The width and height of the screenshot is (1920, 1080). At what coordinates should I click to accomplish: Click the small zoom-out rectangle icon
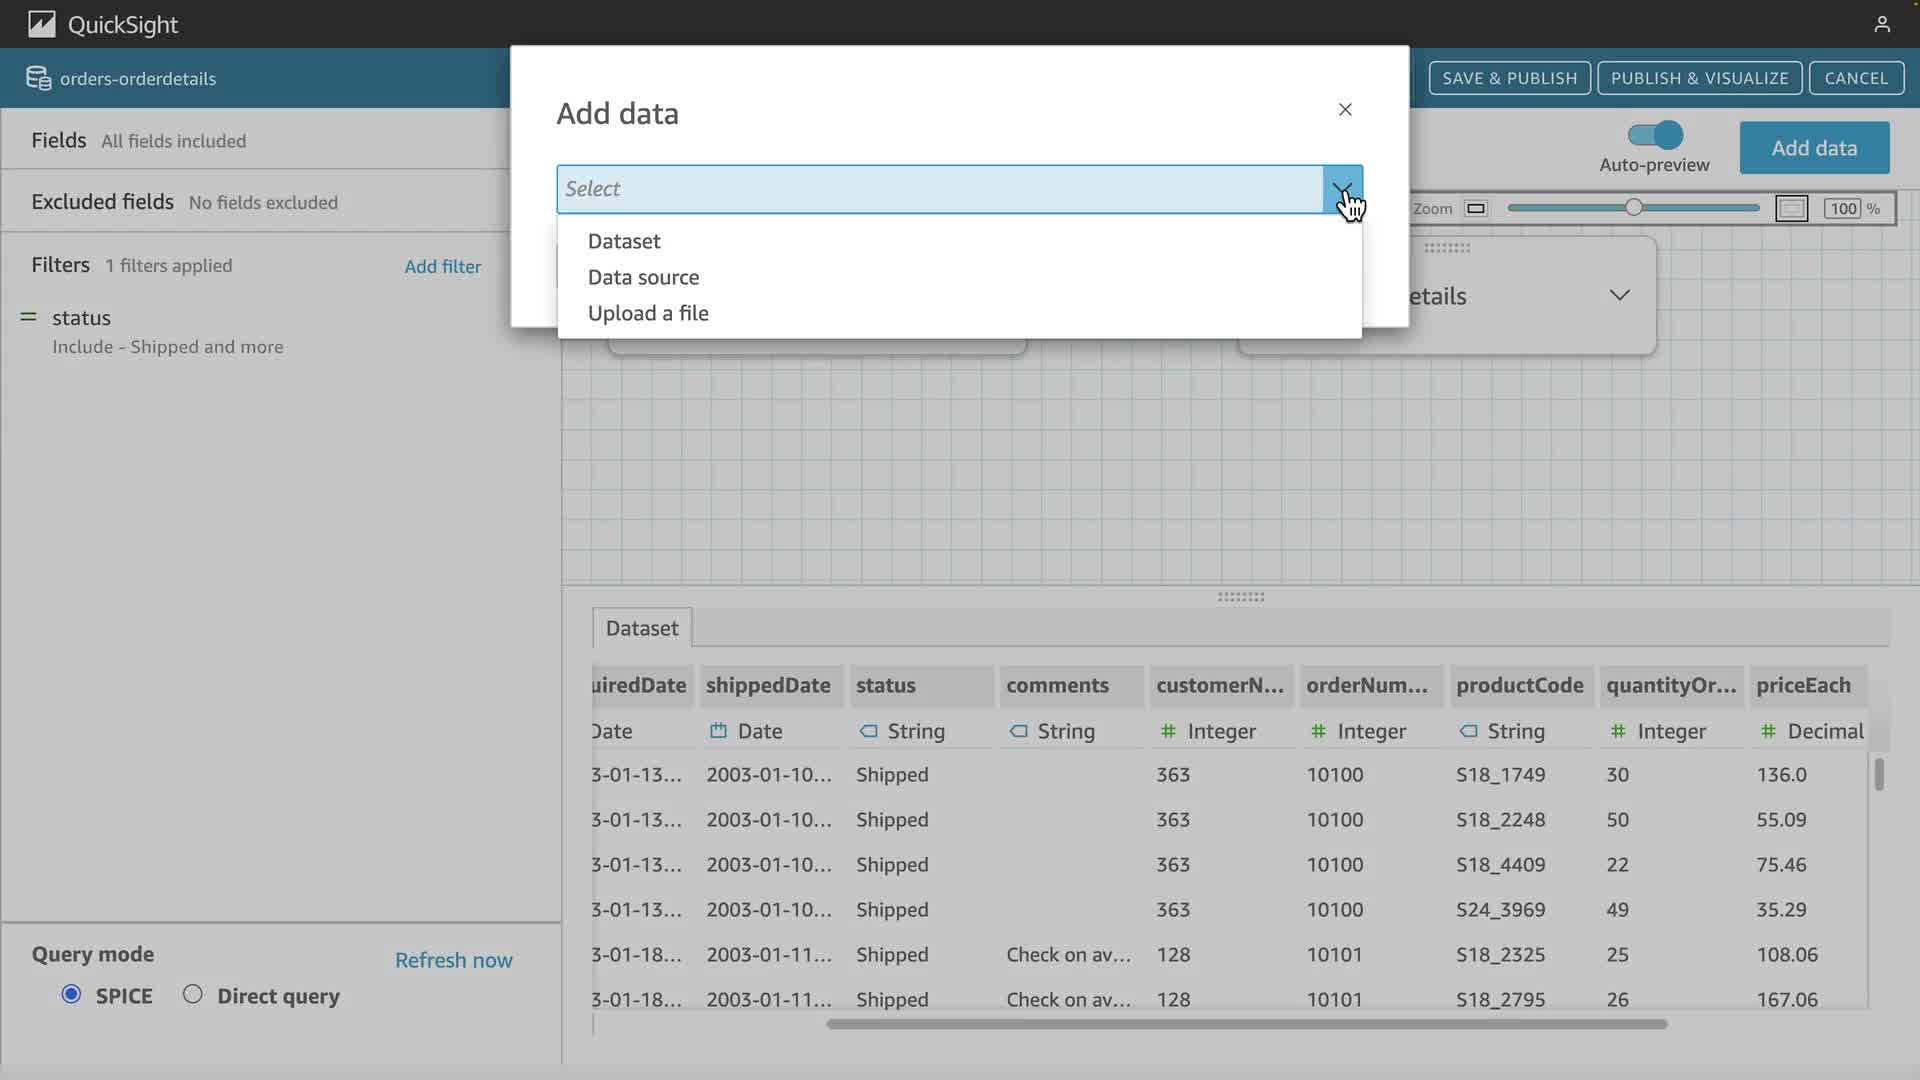[1475, 208]
